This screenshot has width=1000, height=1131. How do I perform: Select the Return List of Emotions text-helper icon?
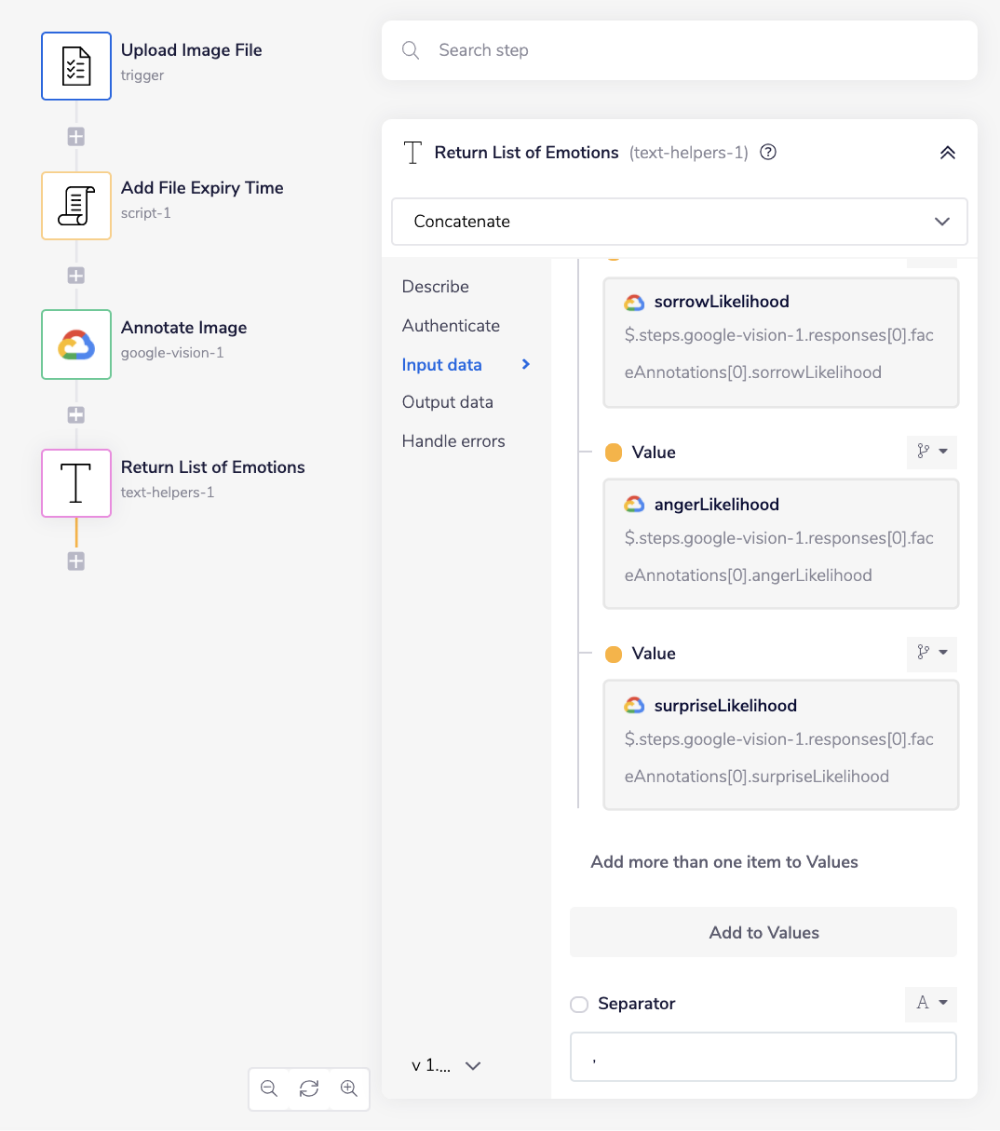click(76, 483)
